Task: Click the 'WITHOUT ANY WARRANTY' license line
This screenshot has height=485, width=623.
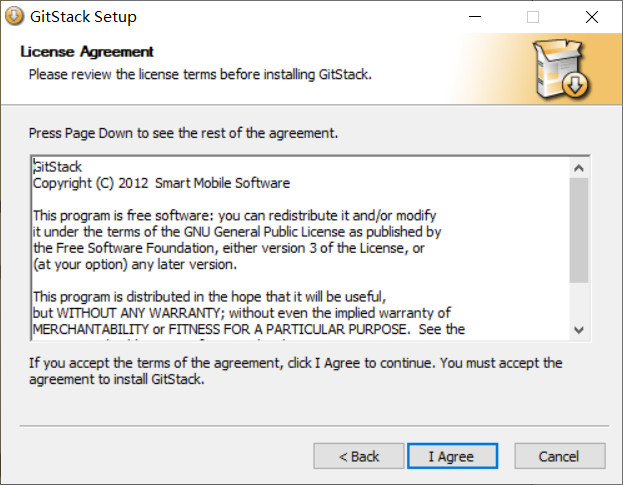Action: point(242,313)
